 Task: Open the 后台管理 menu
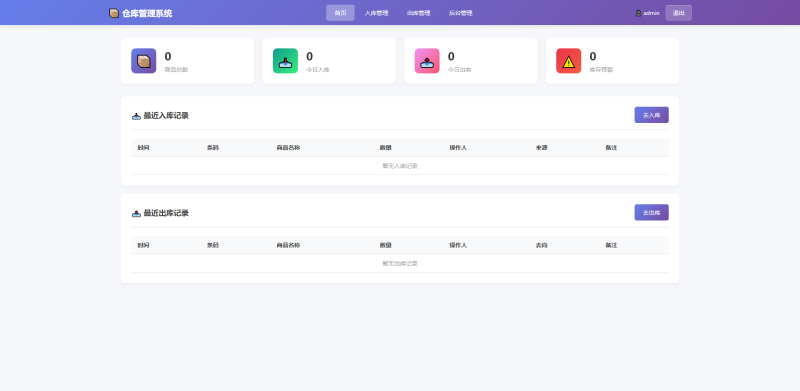click(x=461, y=13)
